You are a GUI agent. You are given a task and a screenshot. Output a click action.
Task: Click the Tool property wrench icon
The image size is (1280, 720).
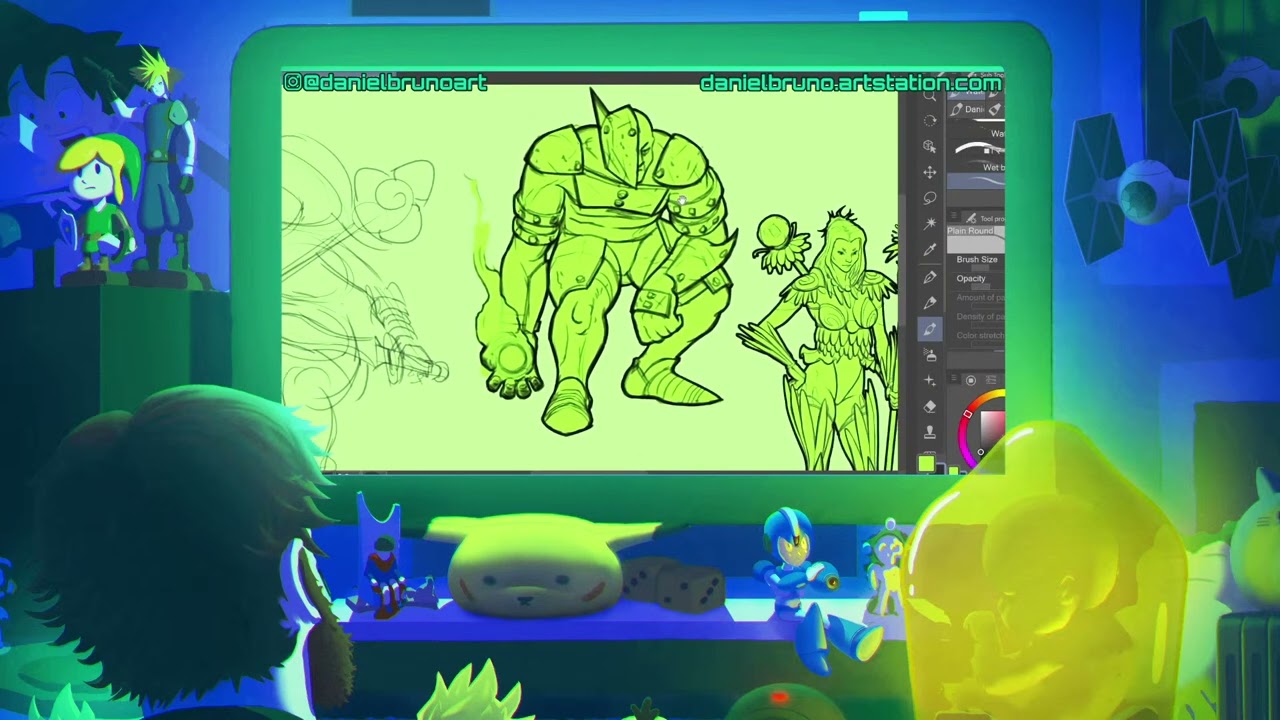[971, 218]
